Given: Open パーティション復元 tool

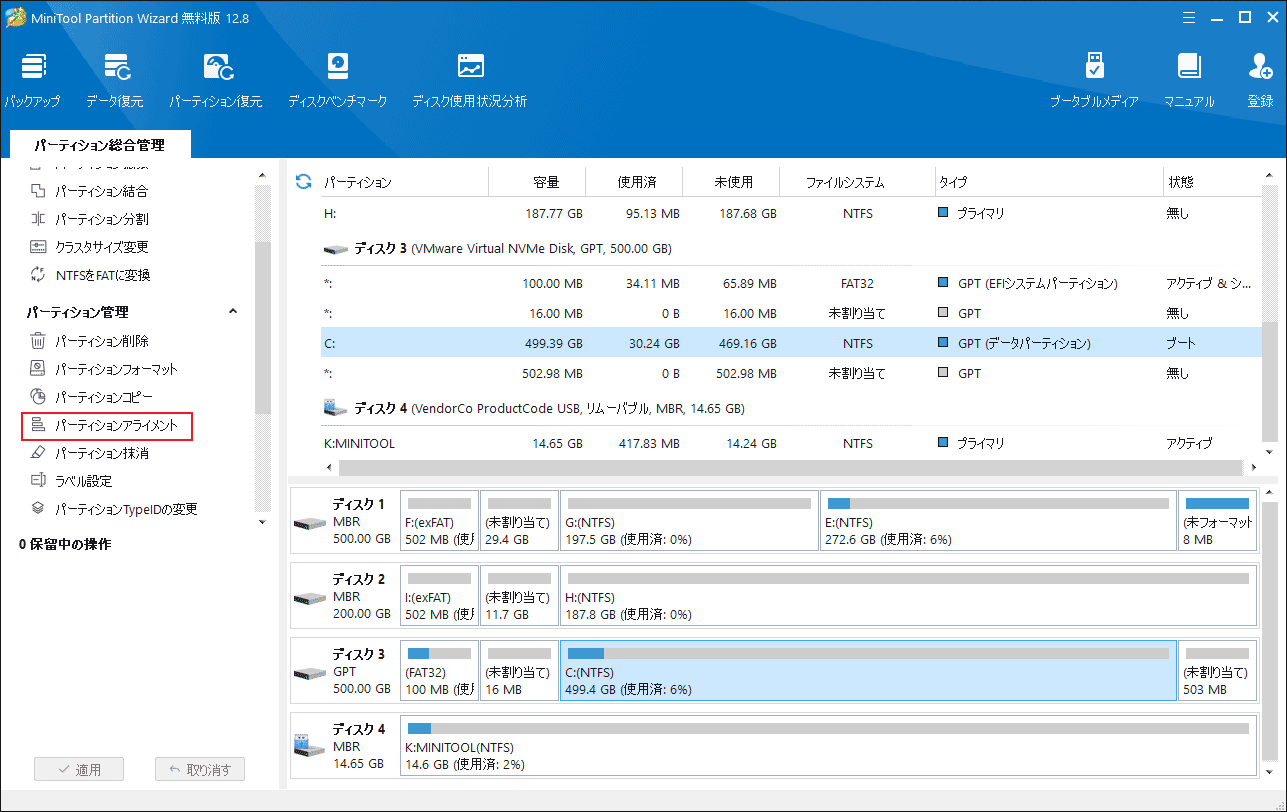Looking at the screenshot, I should click(215, 81).
